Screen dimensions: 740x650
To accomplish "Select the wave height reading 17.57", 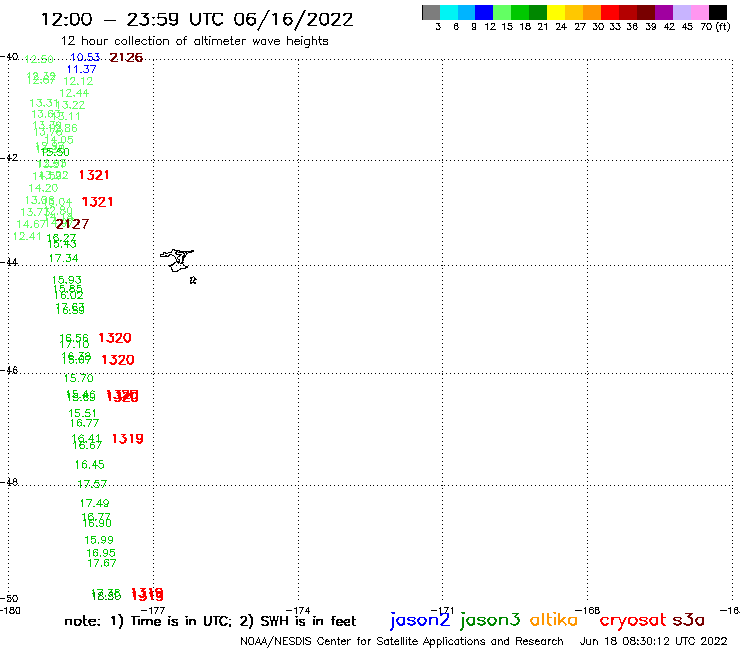I will [92, 484].
